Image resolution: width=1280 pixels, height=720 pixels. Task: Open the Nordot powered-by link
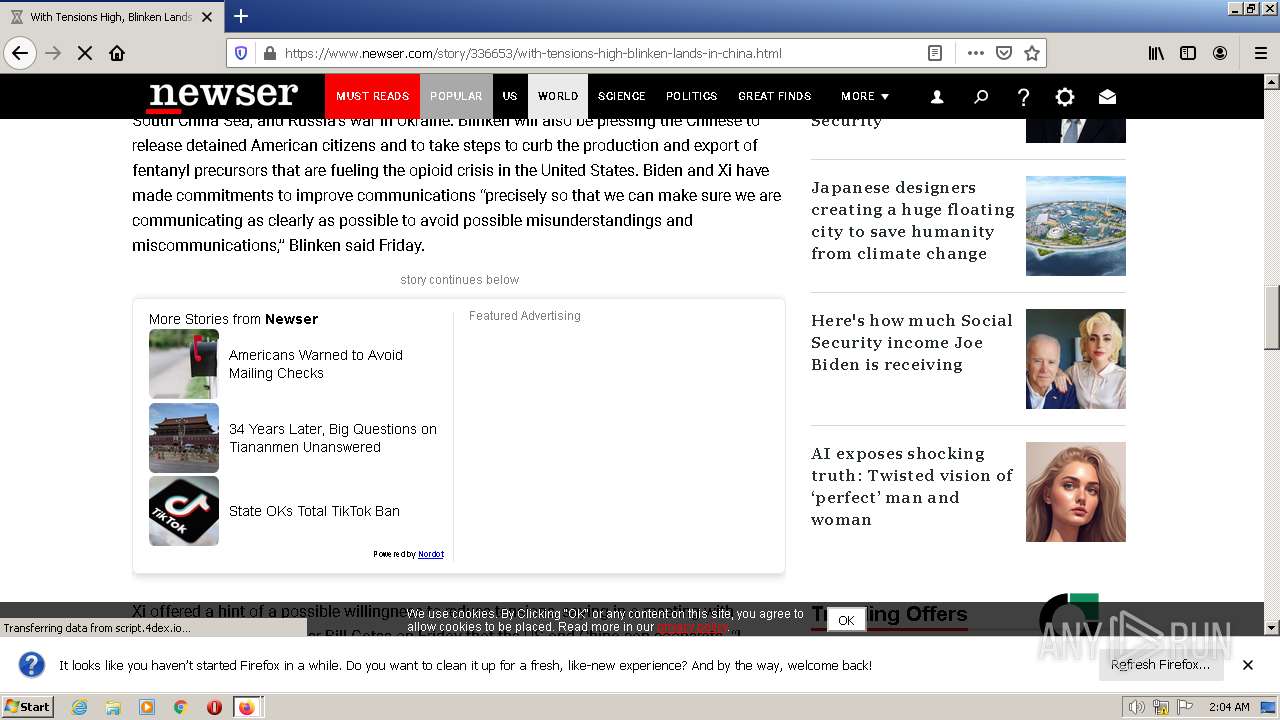[431, 554]
